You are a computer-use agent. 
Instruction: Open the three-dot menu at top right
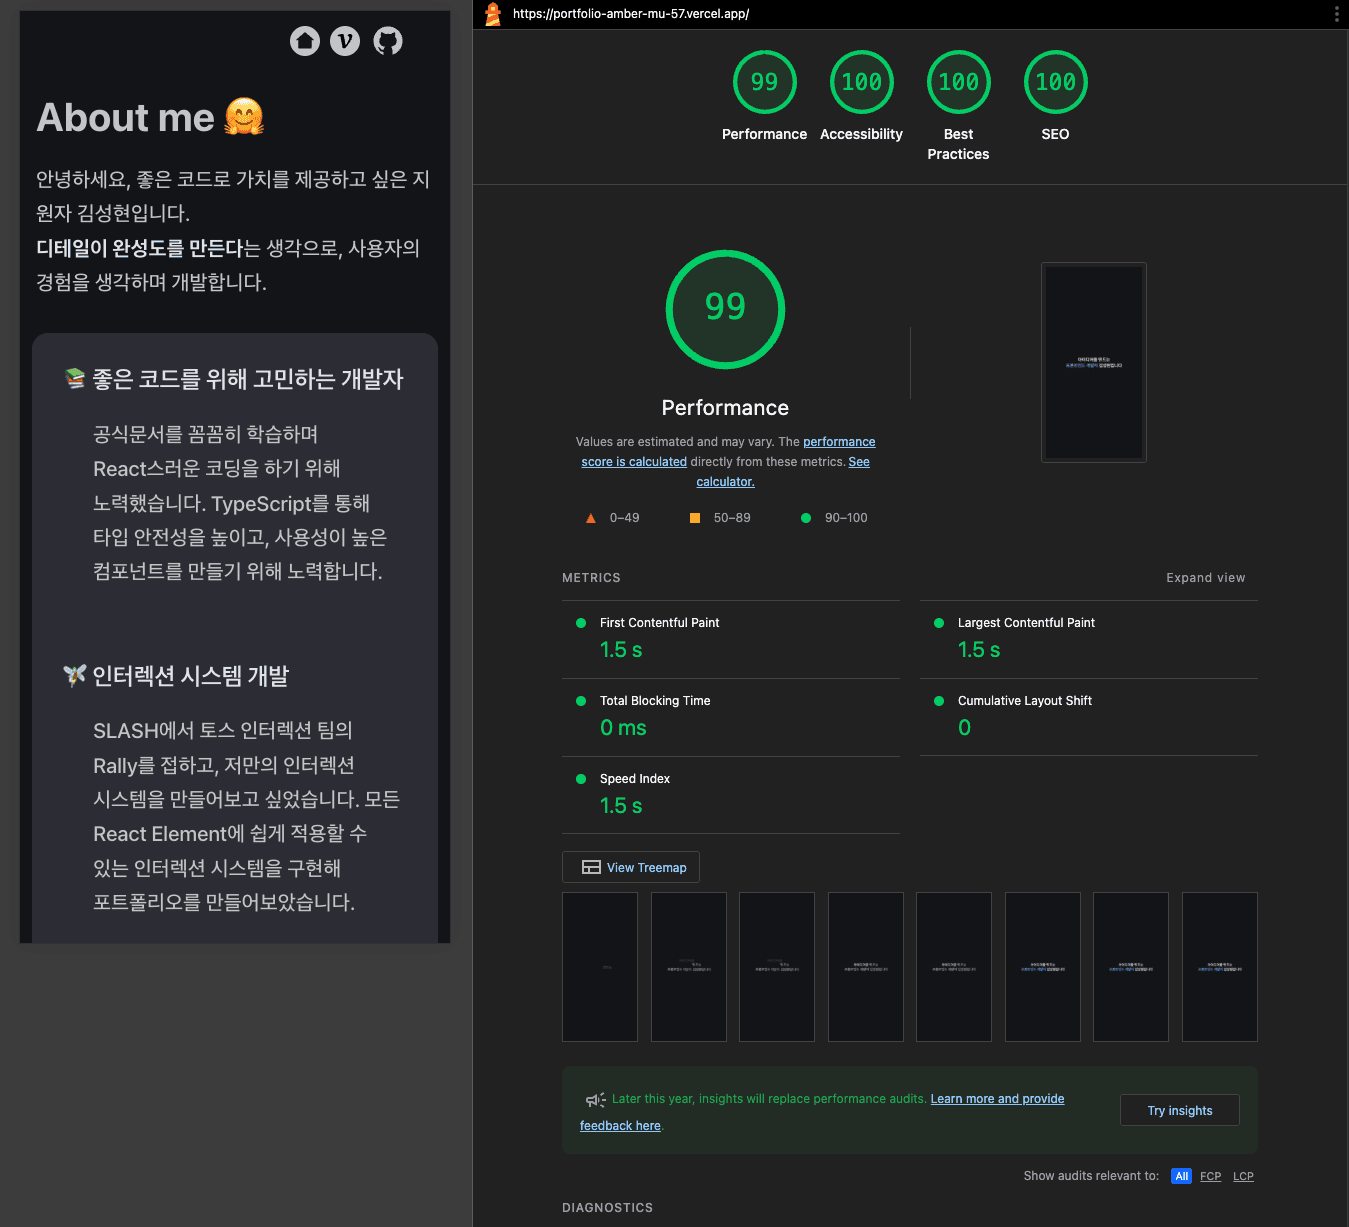click(1336, 14)
